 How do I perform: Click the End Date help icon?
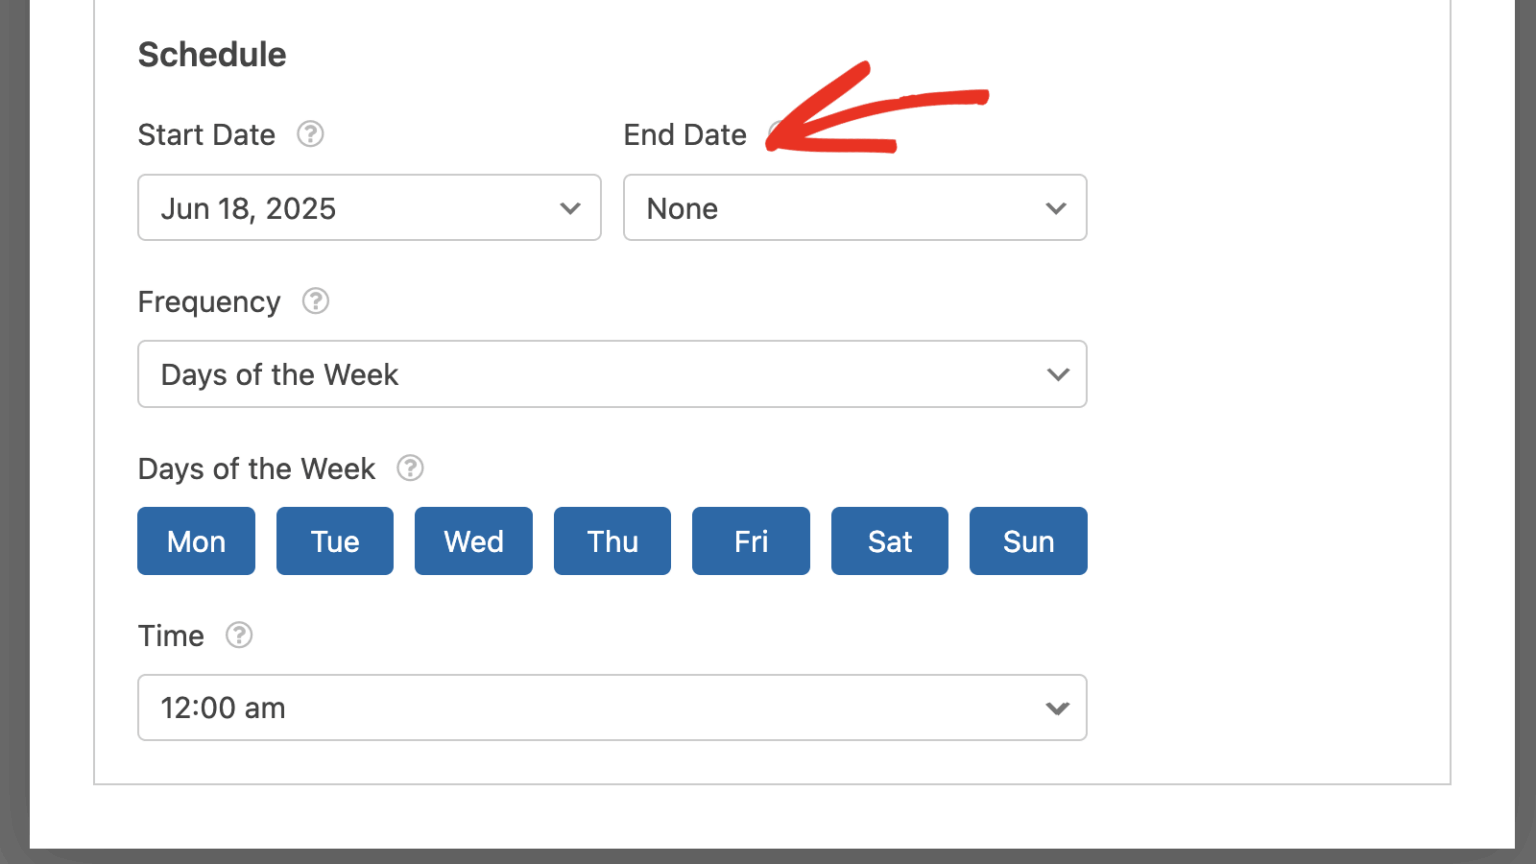[x=778, y=133]
